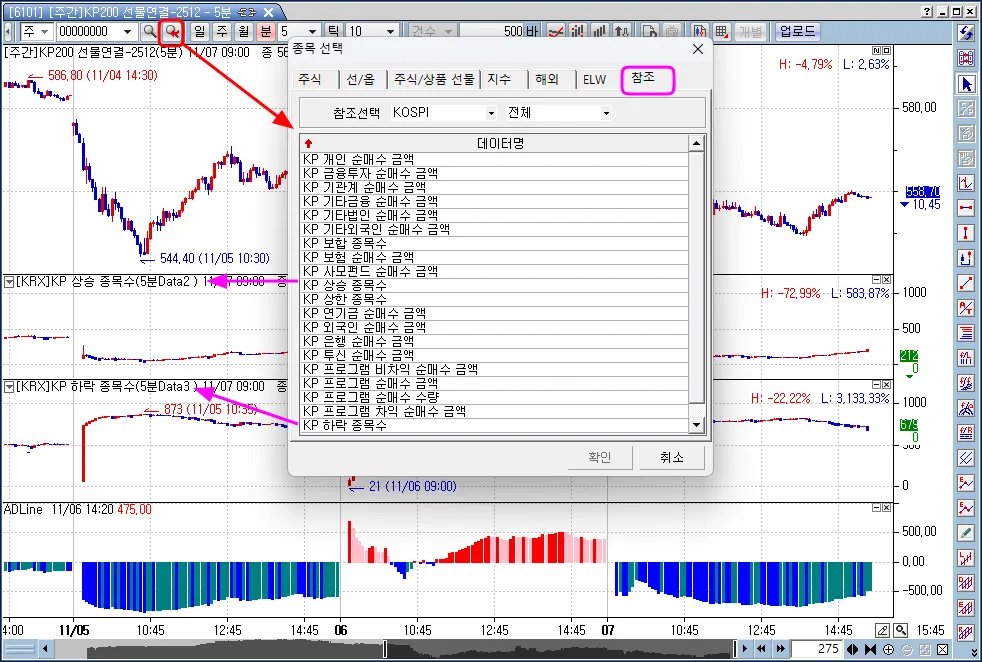
Task: Minimize the KP 상승 종목수 pane
Action: tap(877, 280)
